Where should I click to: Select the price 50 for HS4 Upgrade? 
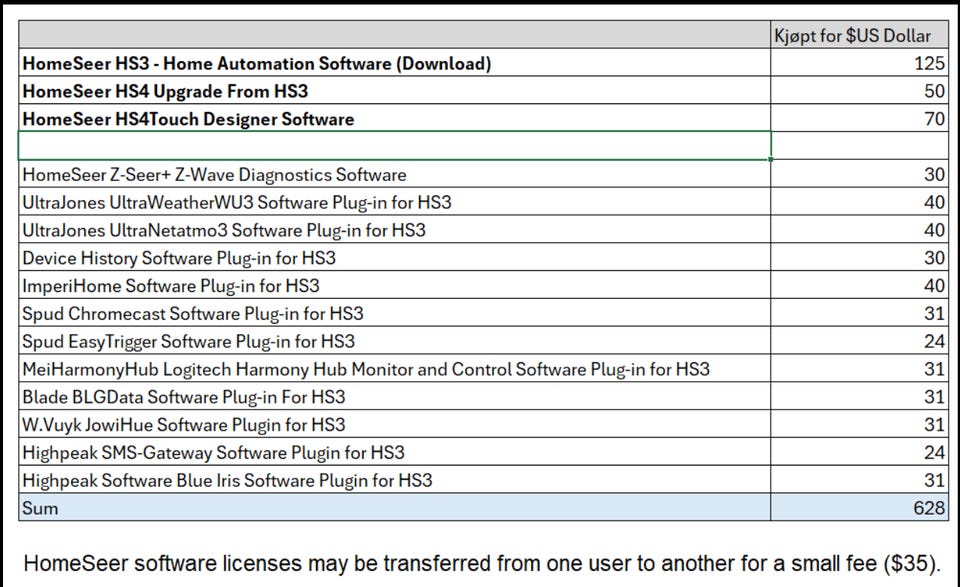click(859, 91)
